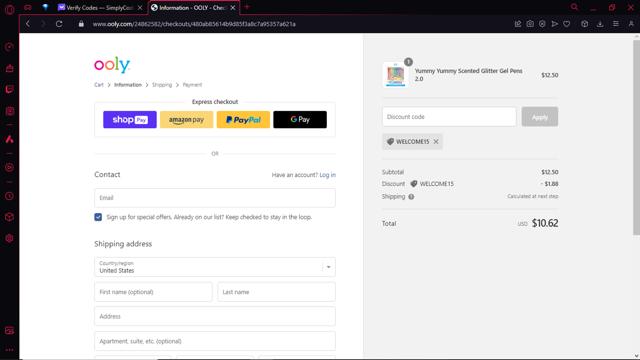Image resolution: width=640 pixels, height=360 pixels.
Task: Click the page vertical scrollbar
Action: [x=636, y=137]
